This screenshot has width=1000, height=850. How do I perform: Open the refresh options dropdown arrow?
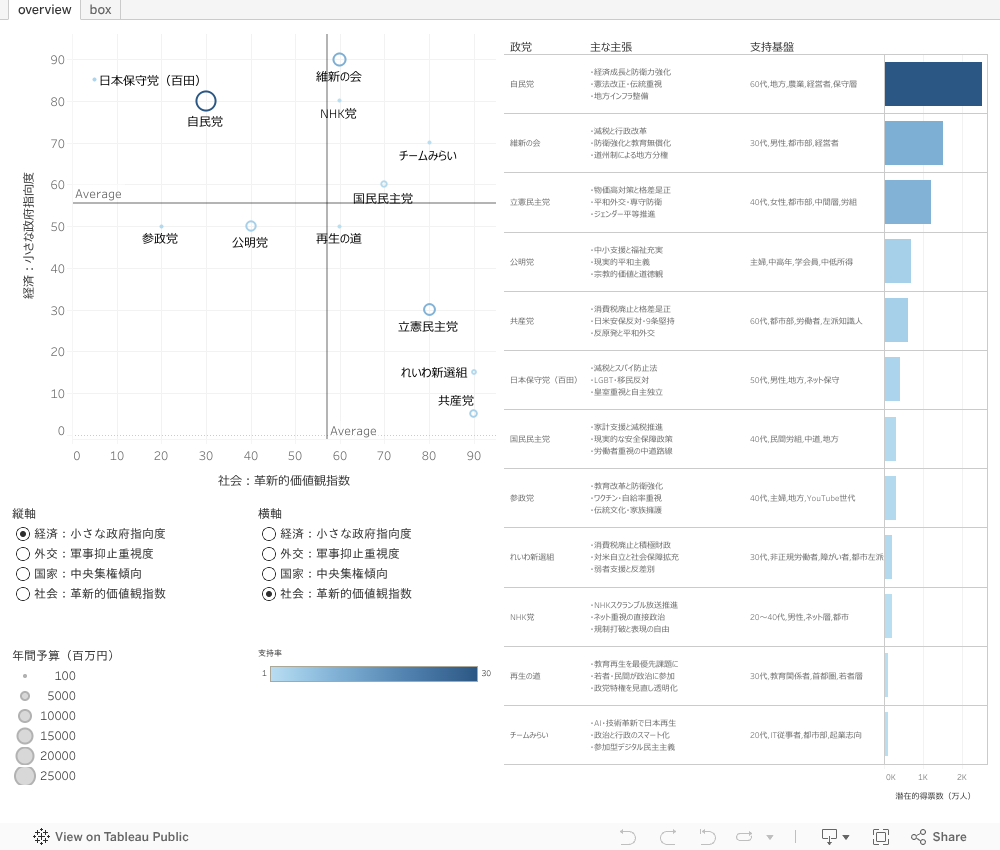tap(770, 837)
